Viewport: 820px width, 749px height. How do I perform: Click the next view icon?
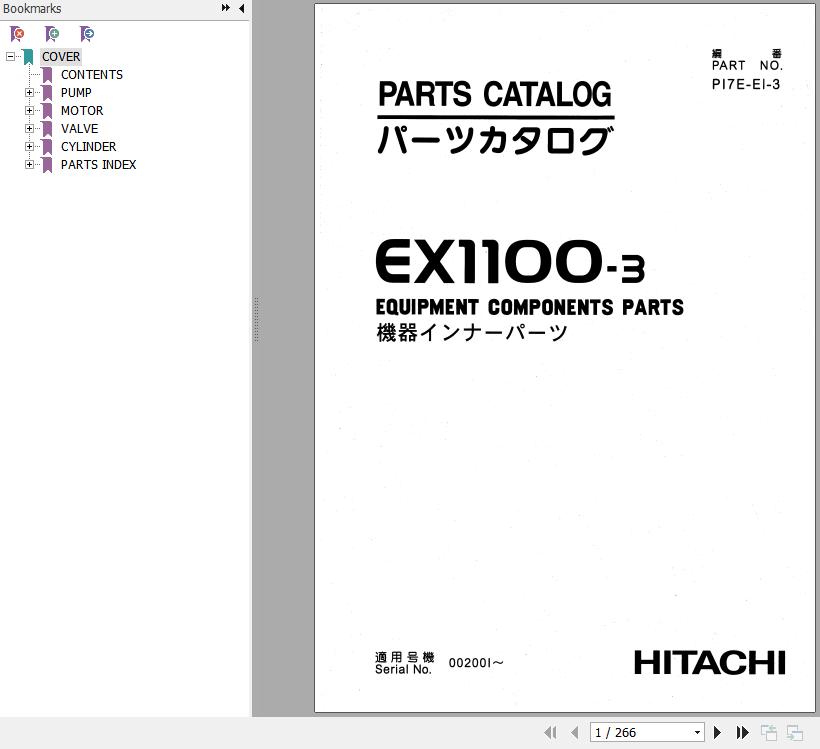coord(794,733)
